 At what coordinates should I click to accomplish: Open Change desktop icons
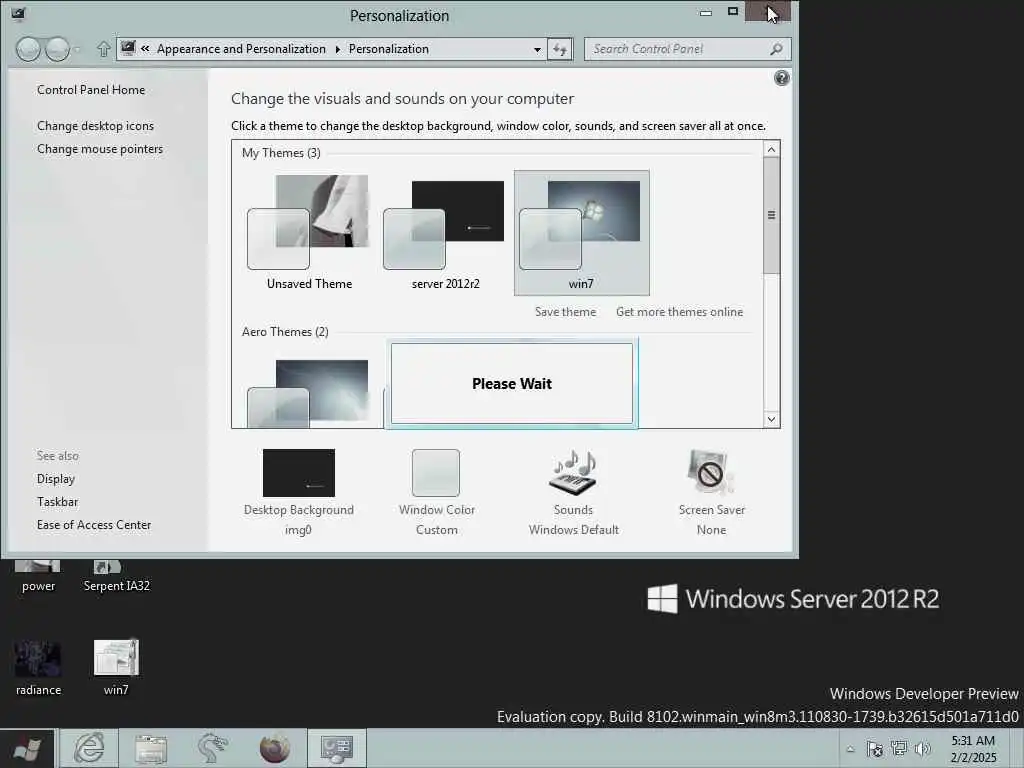coord(95,126)
